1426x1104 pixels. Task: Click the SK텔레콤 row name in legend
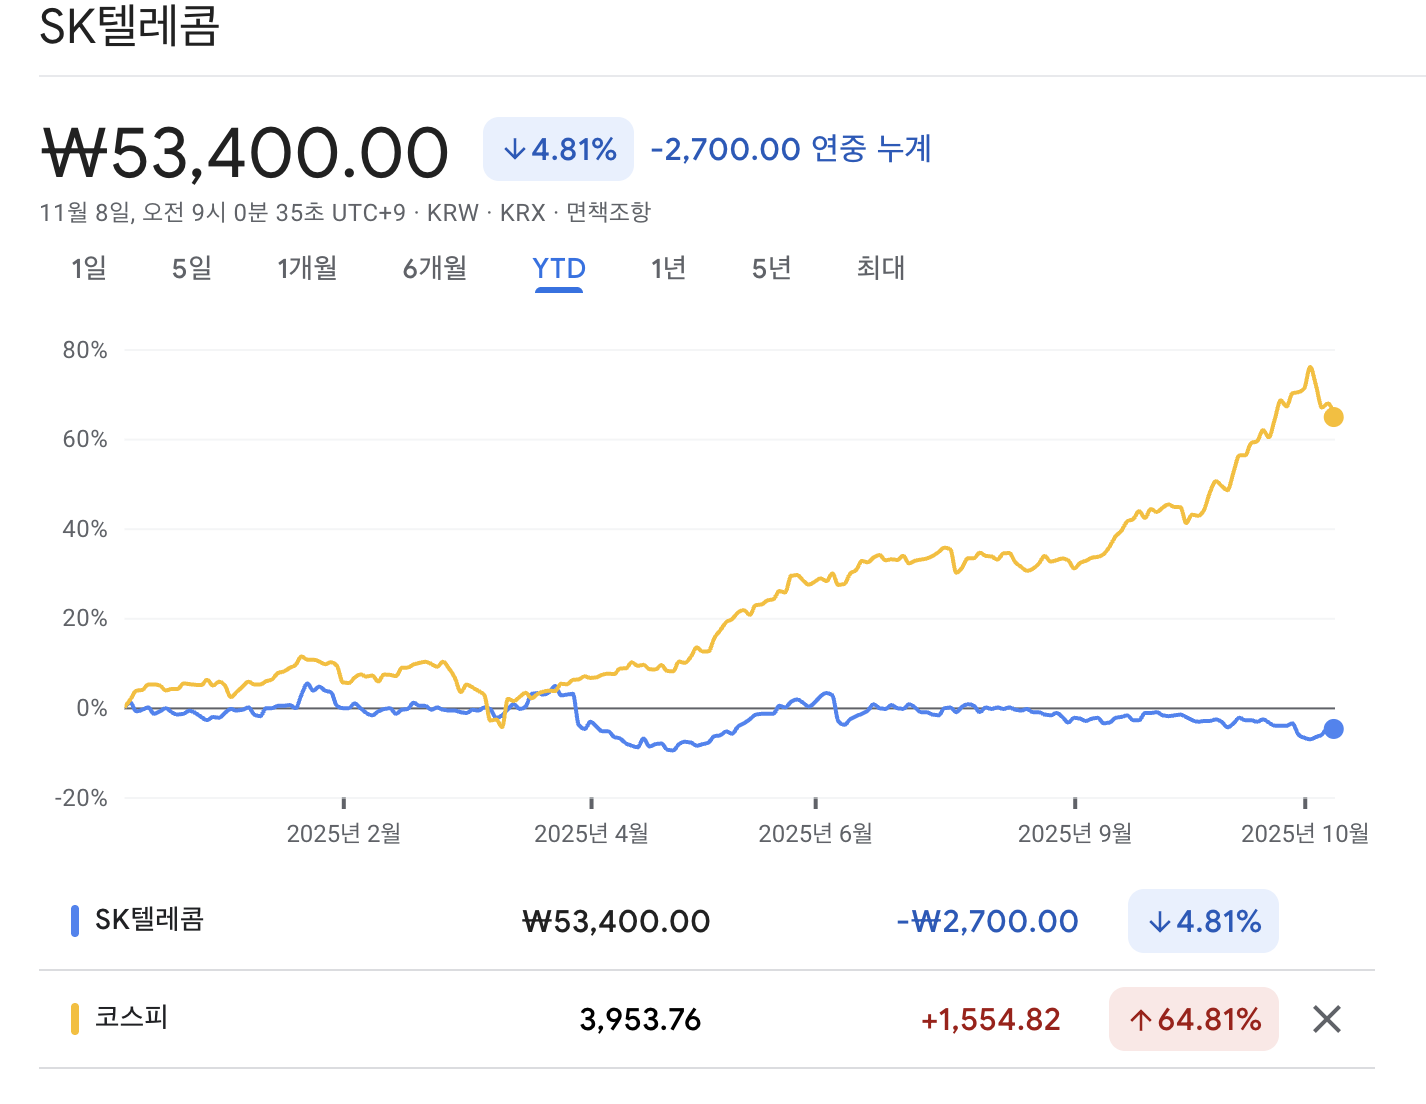(149, 920)
